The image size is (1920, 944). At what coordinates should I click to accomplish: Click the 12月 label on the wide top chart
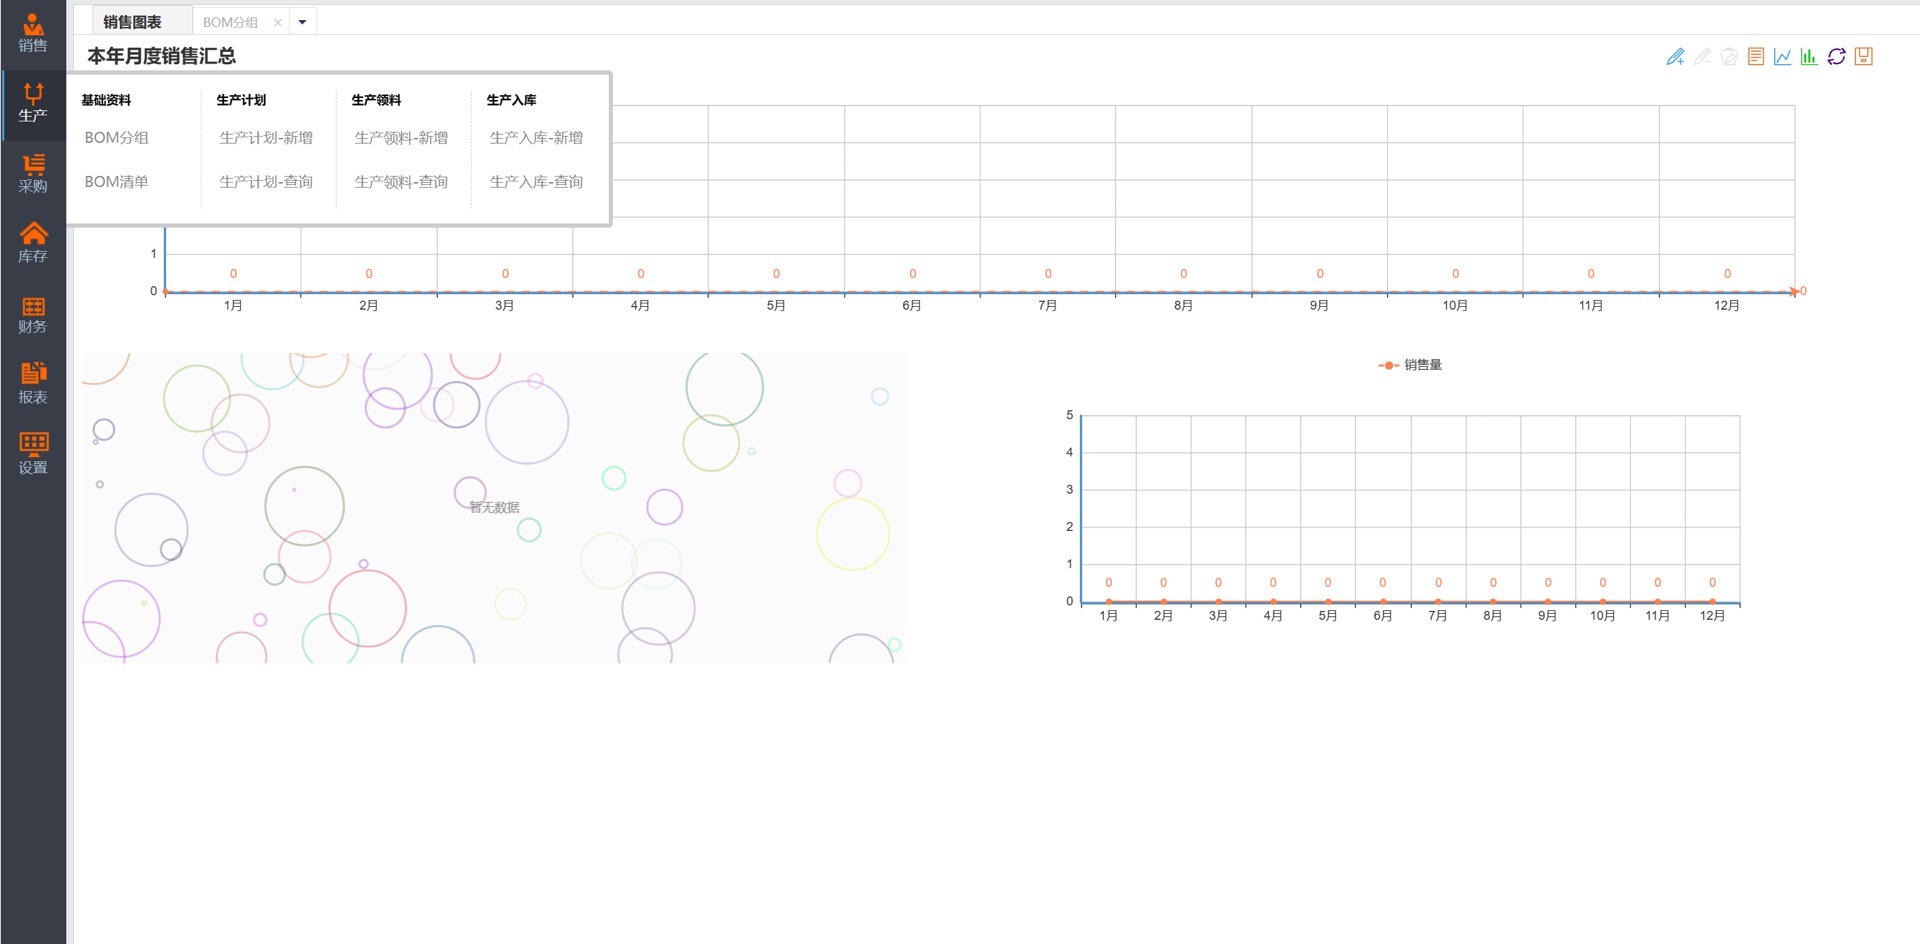pyautogui.click(x=1727, y=305)
